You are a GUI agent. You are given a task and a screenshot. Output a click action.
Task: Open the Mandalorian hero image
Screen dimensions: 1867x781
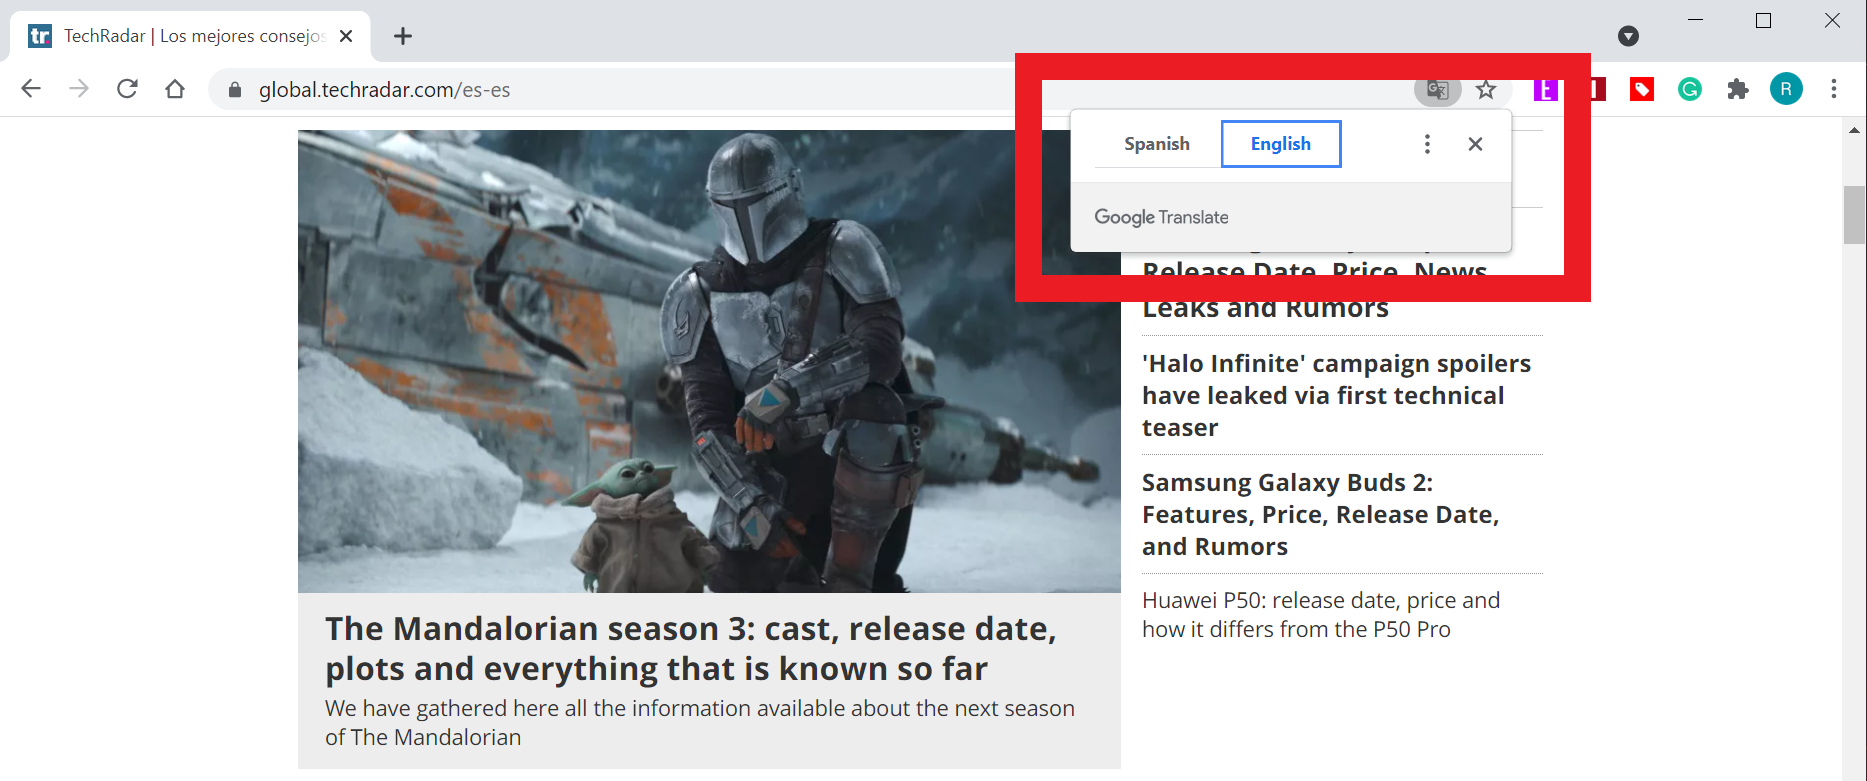709,361
